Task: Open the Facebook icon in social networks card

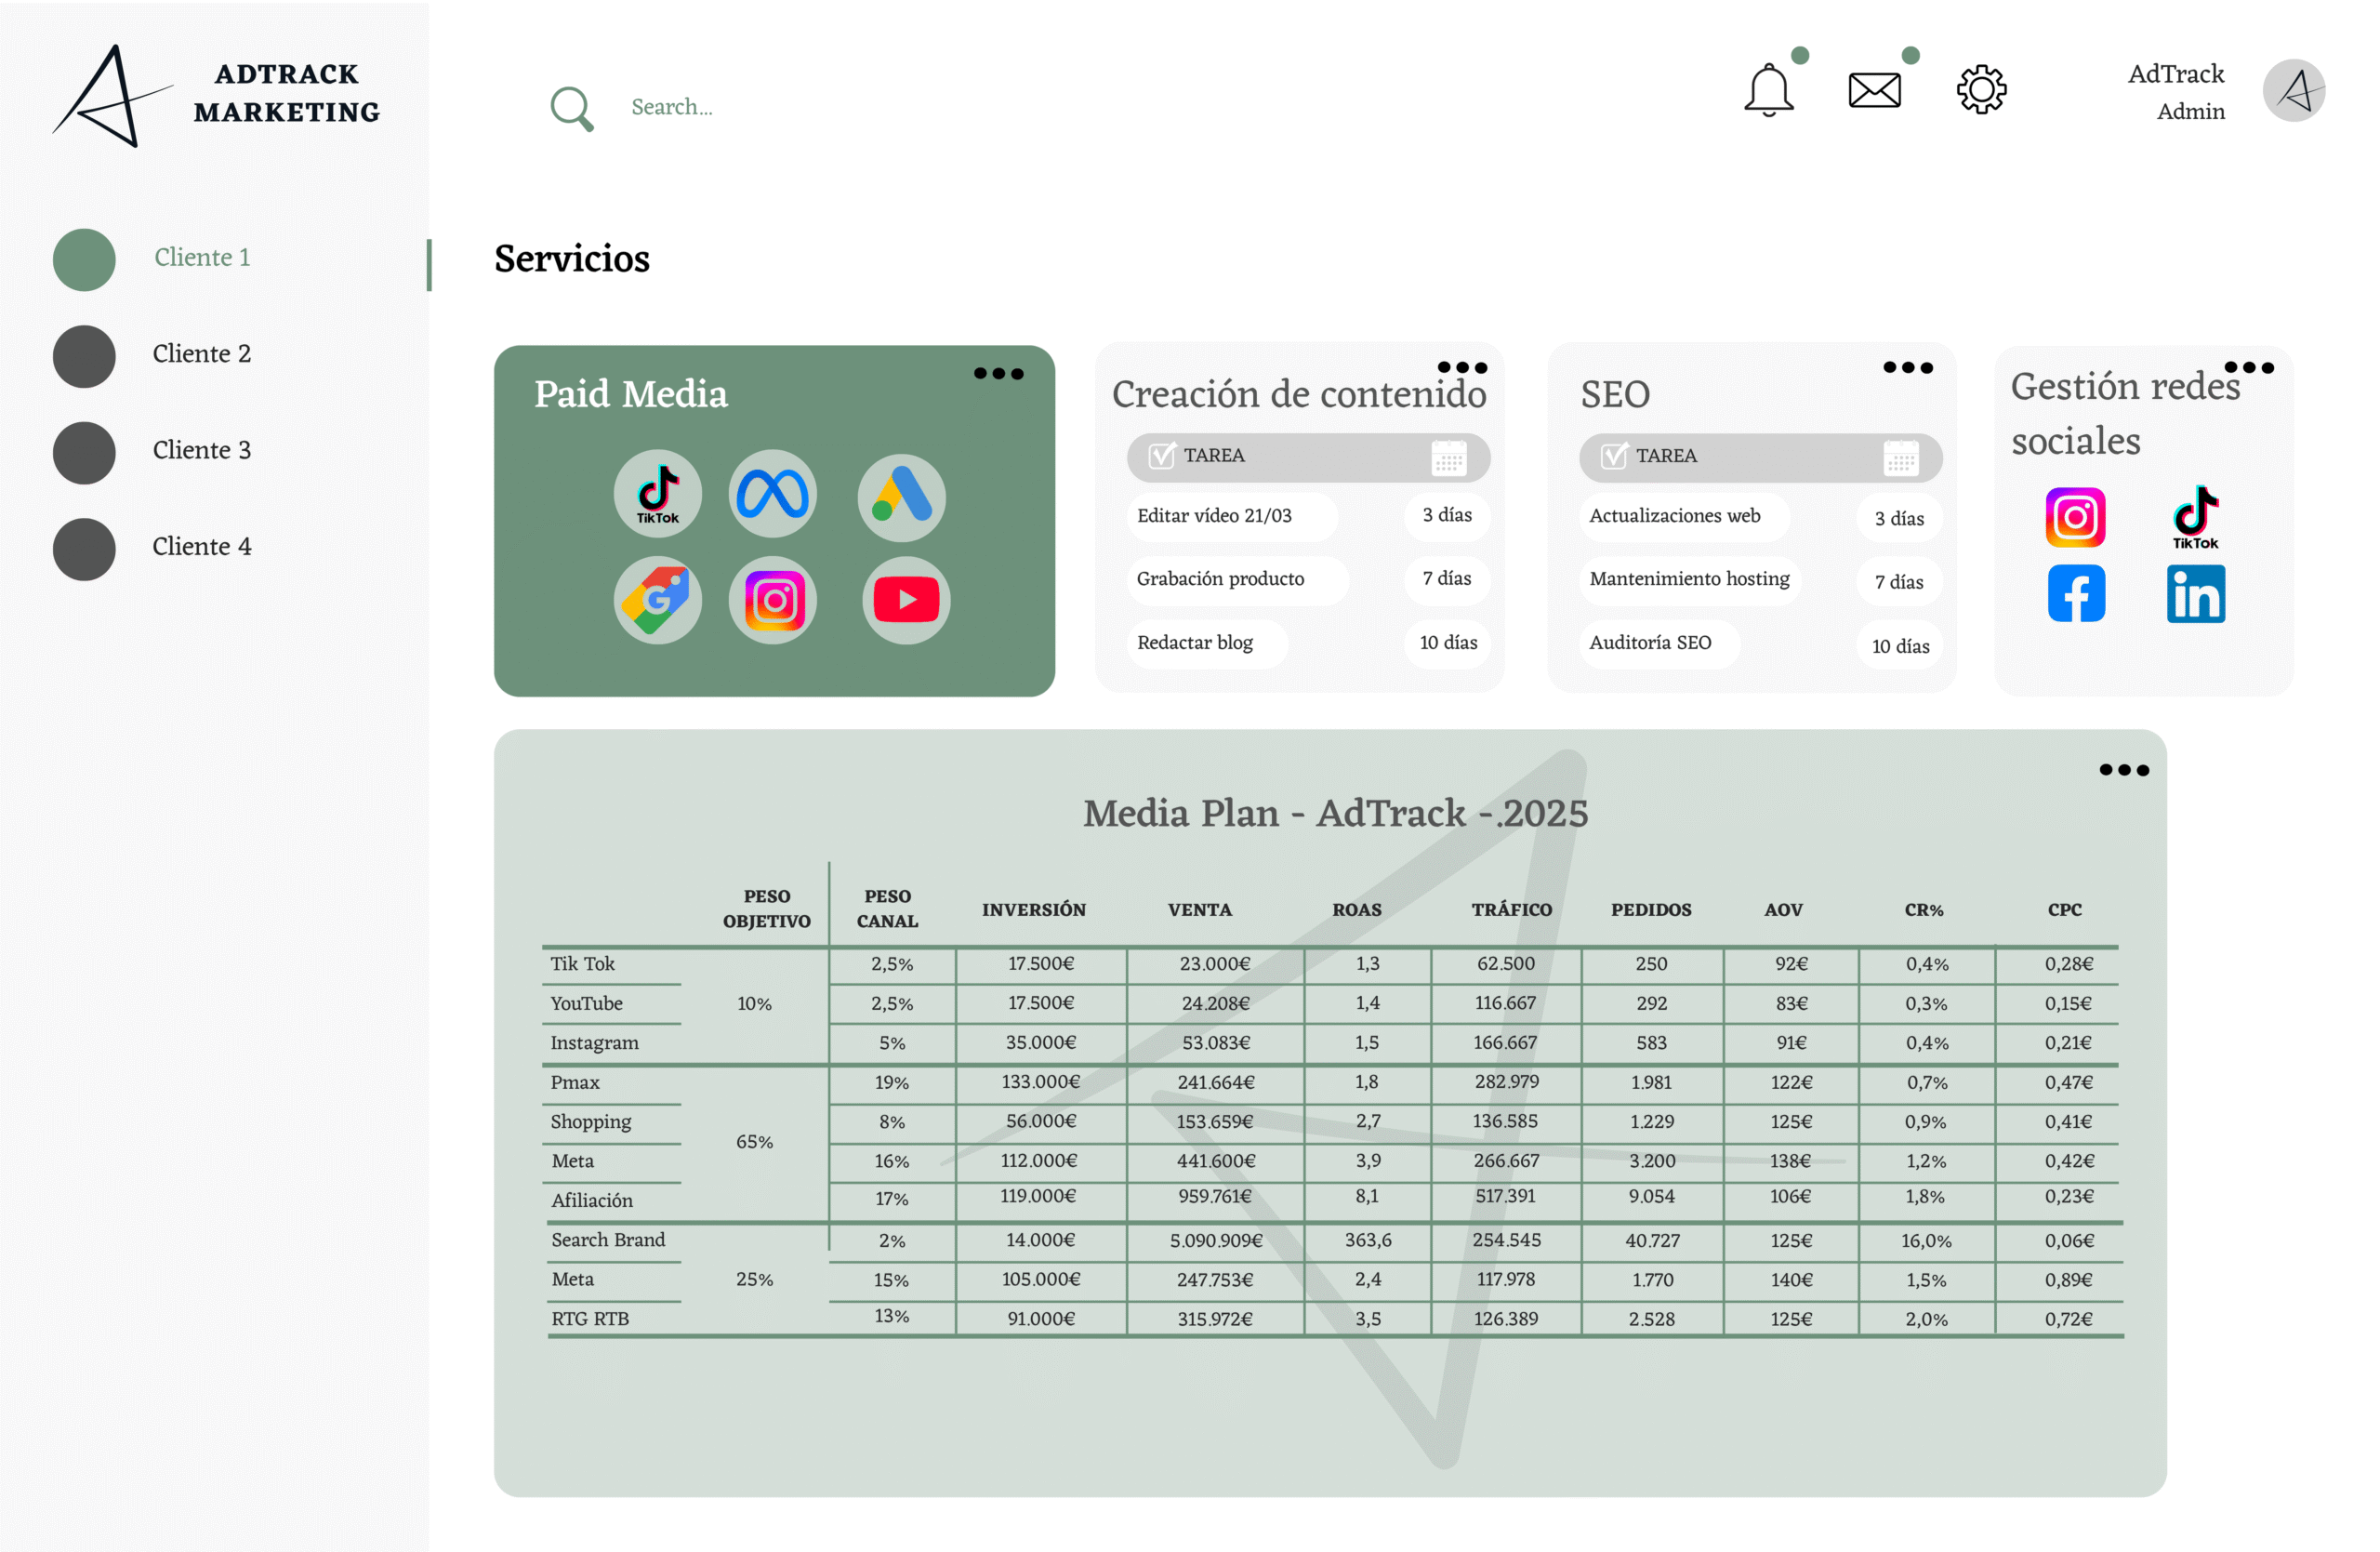Action: pyautogui.click(x=2076, y=594)
